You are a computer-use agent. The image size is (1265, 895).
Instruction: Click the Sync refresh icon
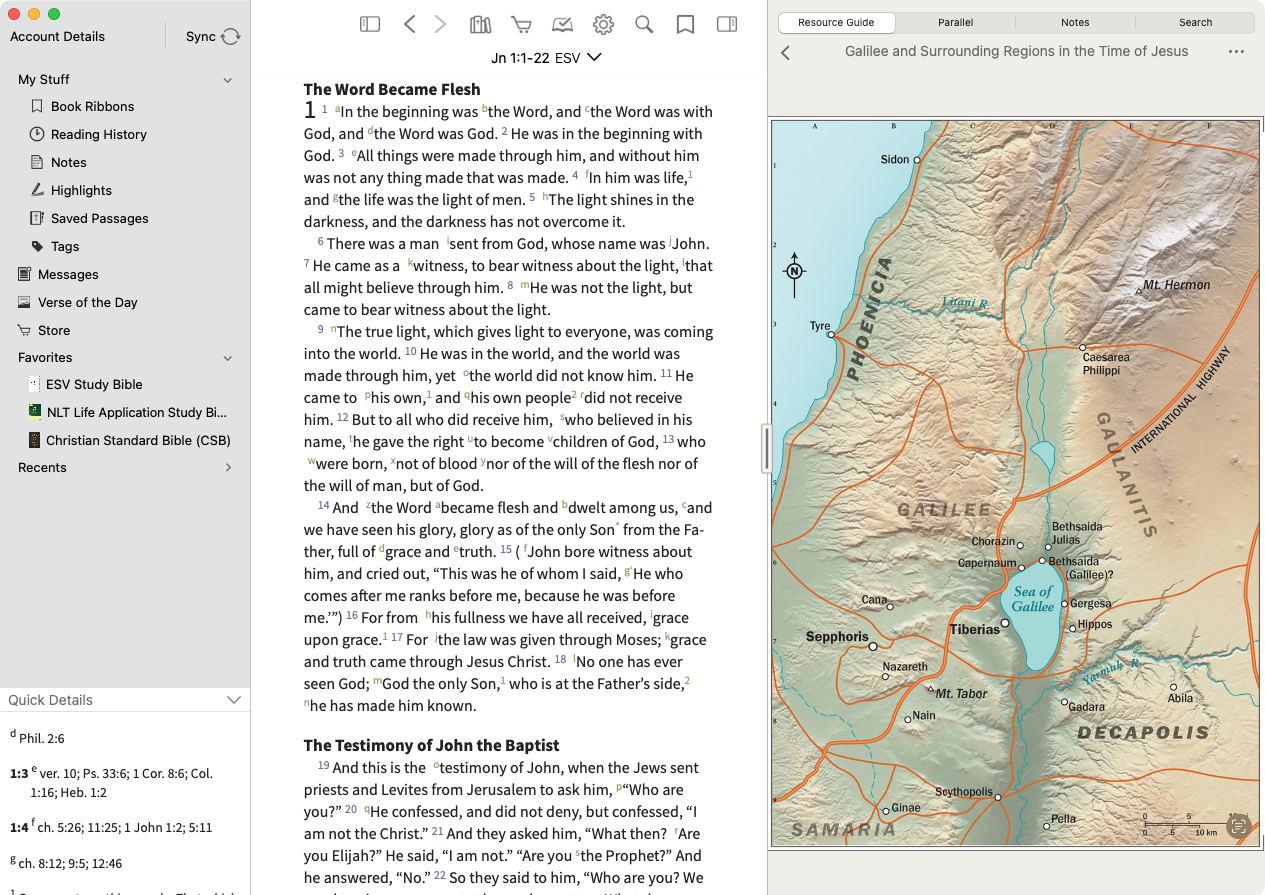point(231,37)
